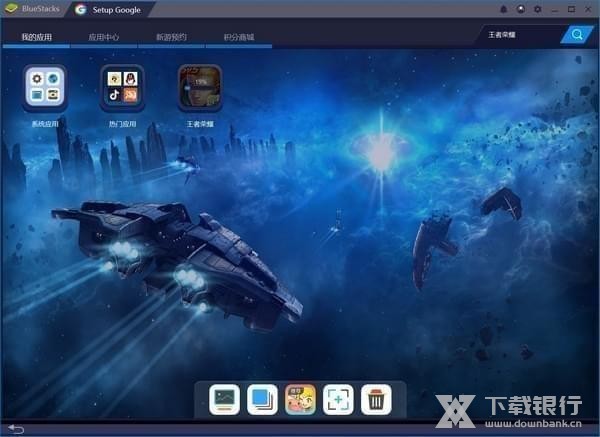This screenshot has height=437, width=600.
Task: Open the 系统应用 folder icon
Action: [45, 88]
